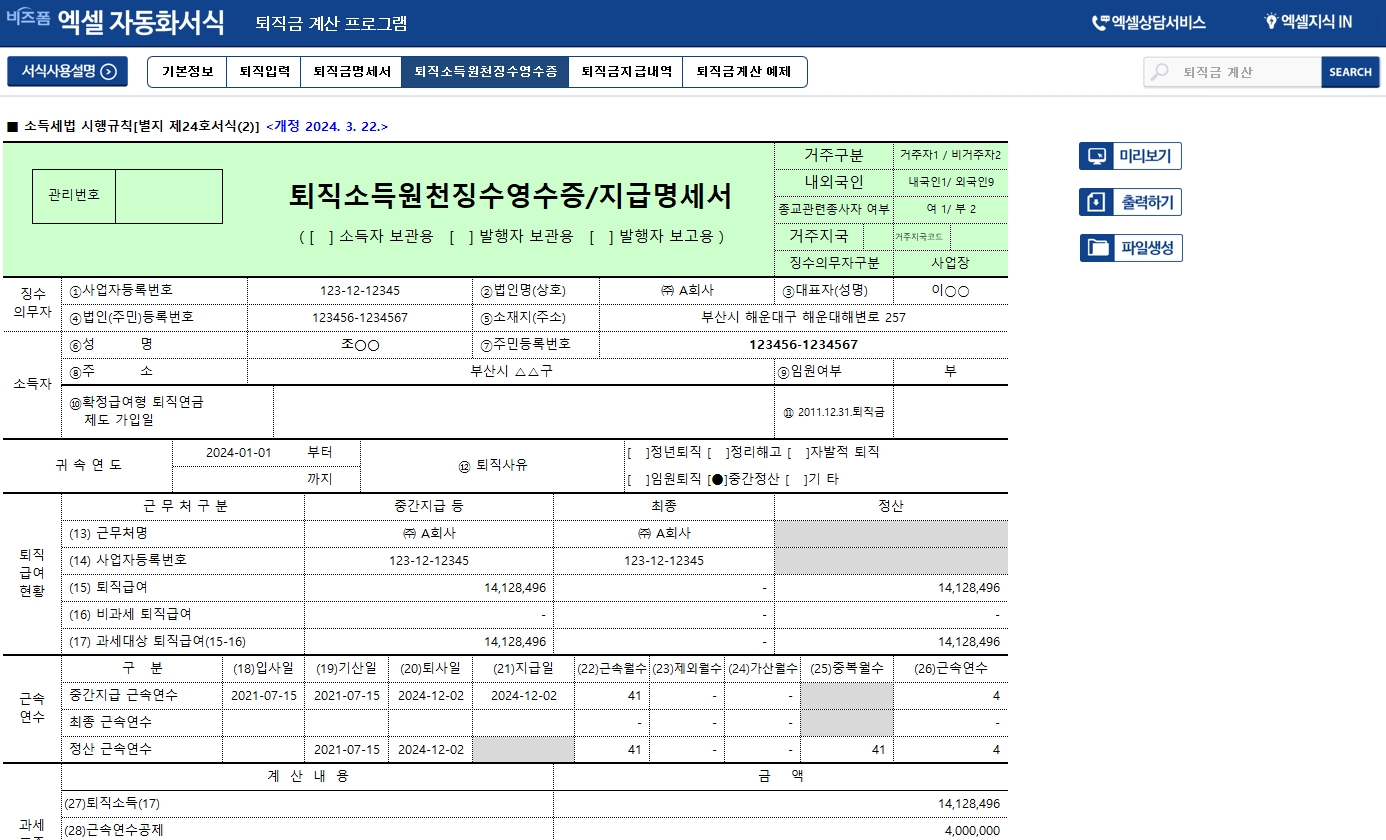Click business number 123-12-12345 in 징수의무자
1386x840 pixels.
click(x=360, y=290)
